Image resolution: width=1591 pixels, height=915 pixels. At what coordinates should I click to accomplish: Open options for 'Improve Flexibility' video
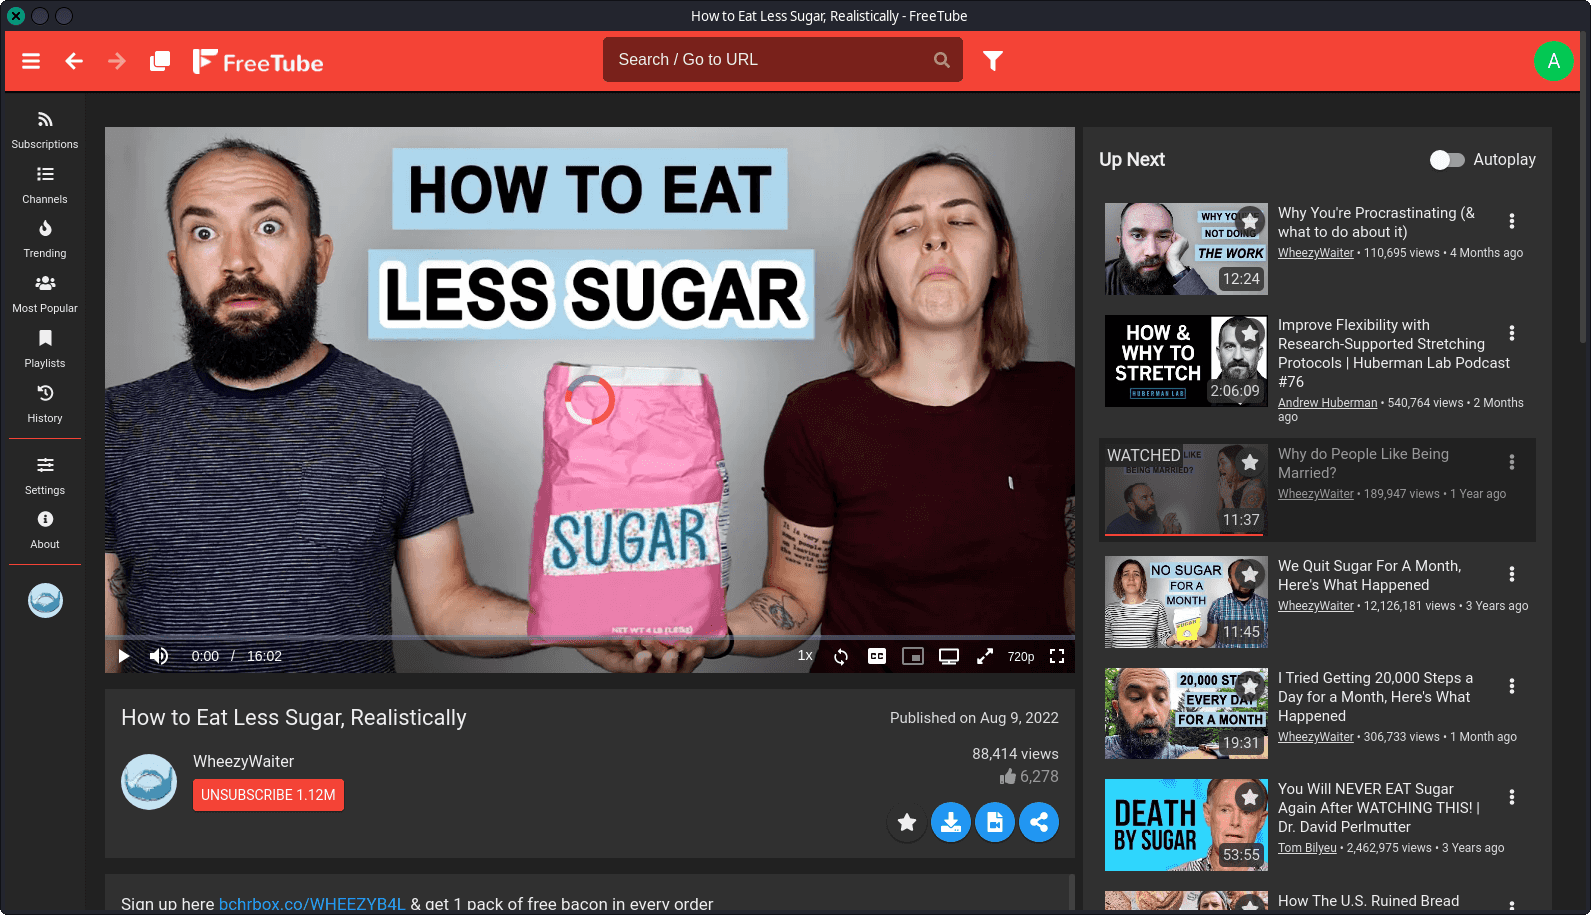[1511, 333]
